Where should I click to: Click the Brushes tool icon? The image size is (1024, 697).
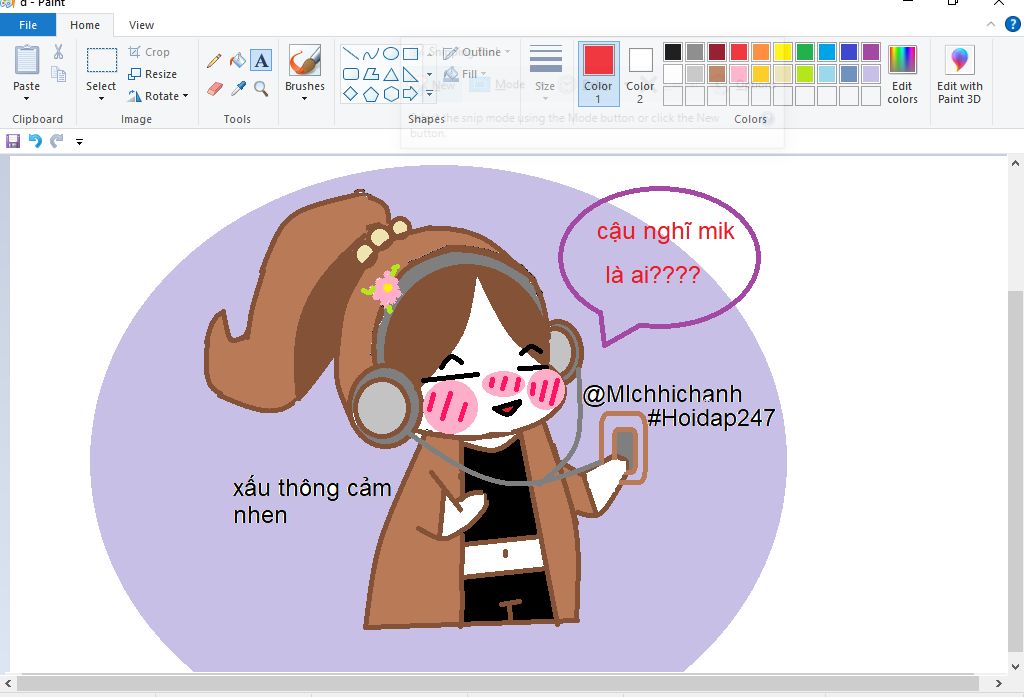pyautogui.click(x=304, y=60)
